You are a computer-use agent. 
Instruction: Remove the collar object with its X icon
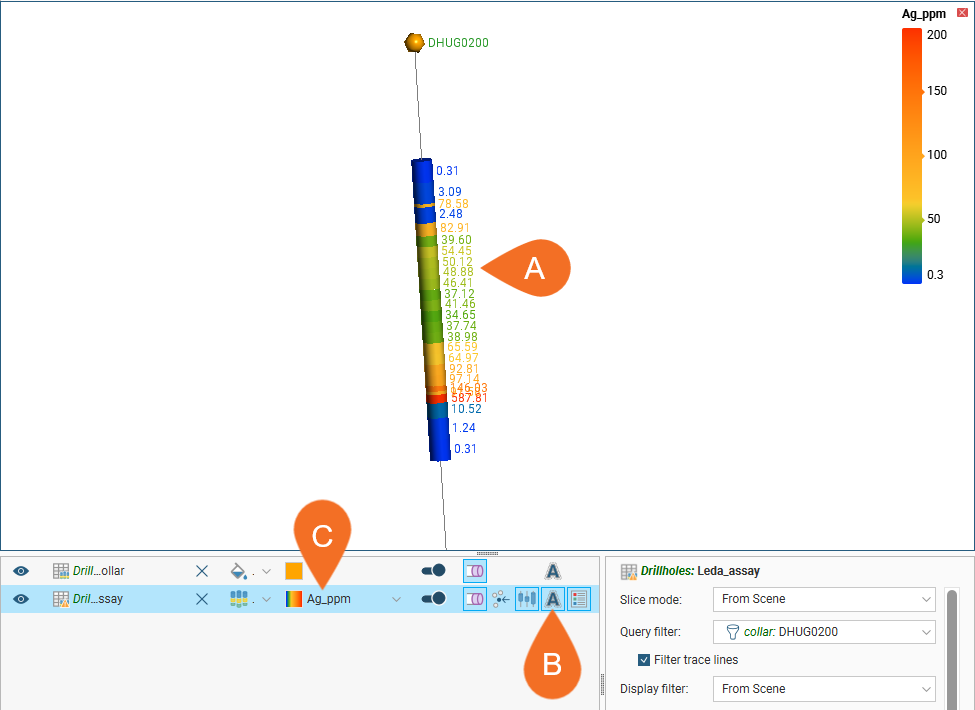(202, 571)
